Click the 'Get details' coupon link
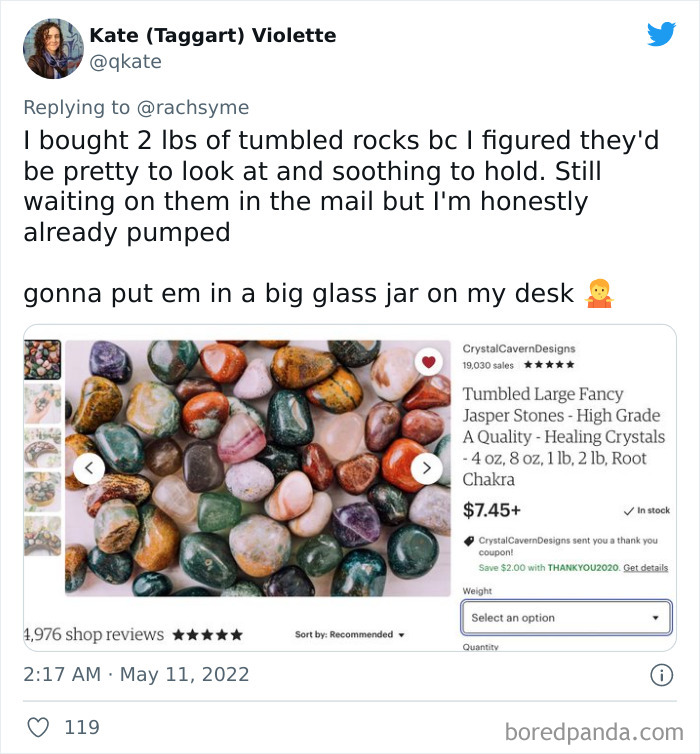Image resolution: width=700 pixels, height=754 pixels. pyautogui.click(x=645, y=568)
